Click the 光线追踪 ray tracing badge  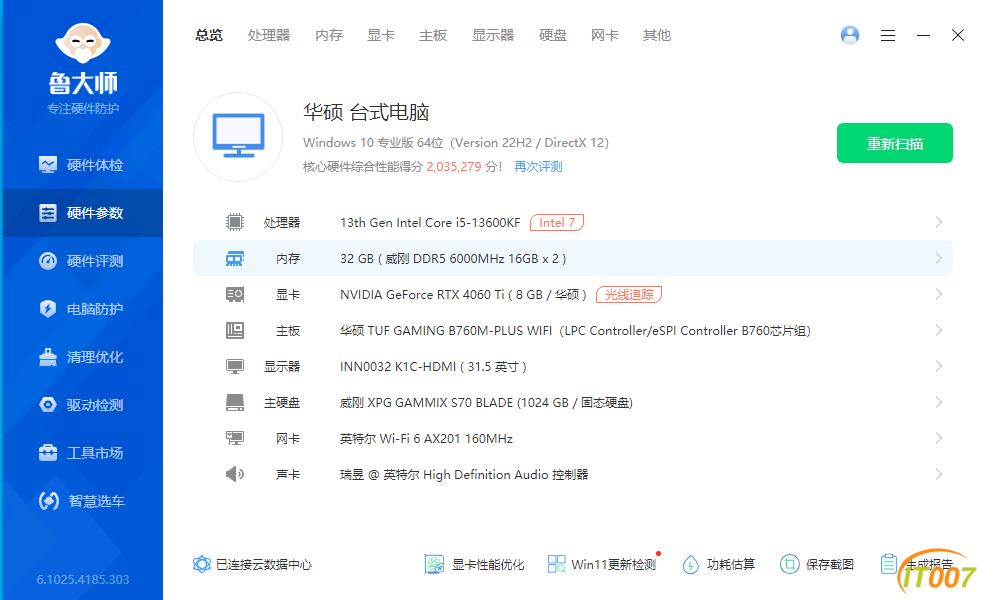(x=629, y=294)
